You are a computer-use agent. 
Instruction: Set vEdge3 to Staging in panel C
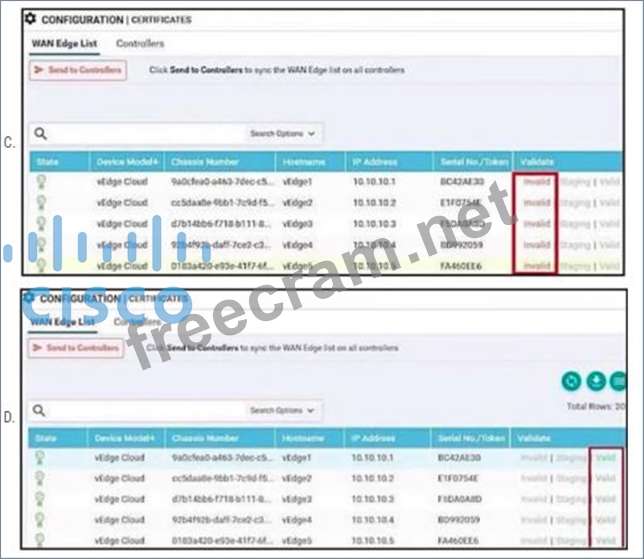click(574, 223)
